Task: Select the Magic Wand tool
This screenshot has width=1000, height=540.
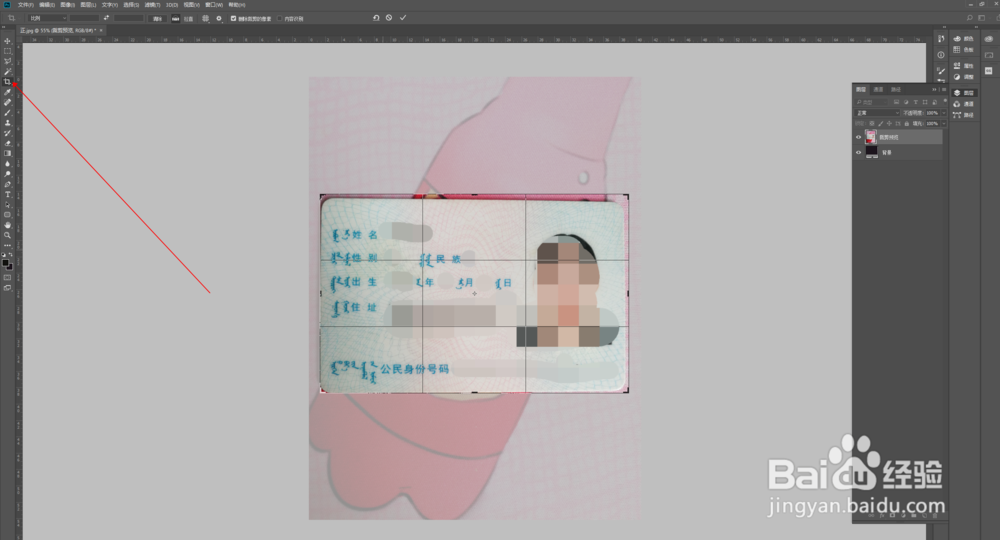Action: pyautogui.click(x=8, y=71)
